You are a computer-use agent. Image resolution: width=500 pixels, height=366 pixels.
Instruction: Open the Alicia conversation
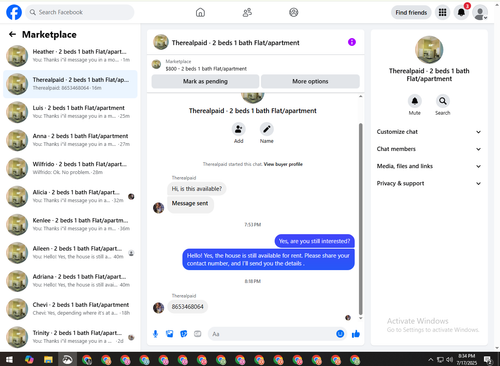click(x=70, y=196)
